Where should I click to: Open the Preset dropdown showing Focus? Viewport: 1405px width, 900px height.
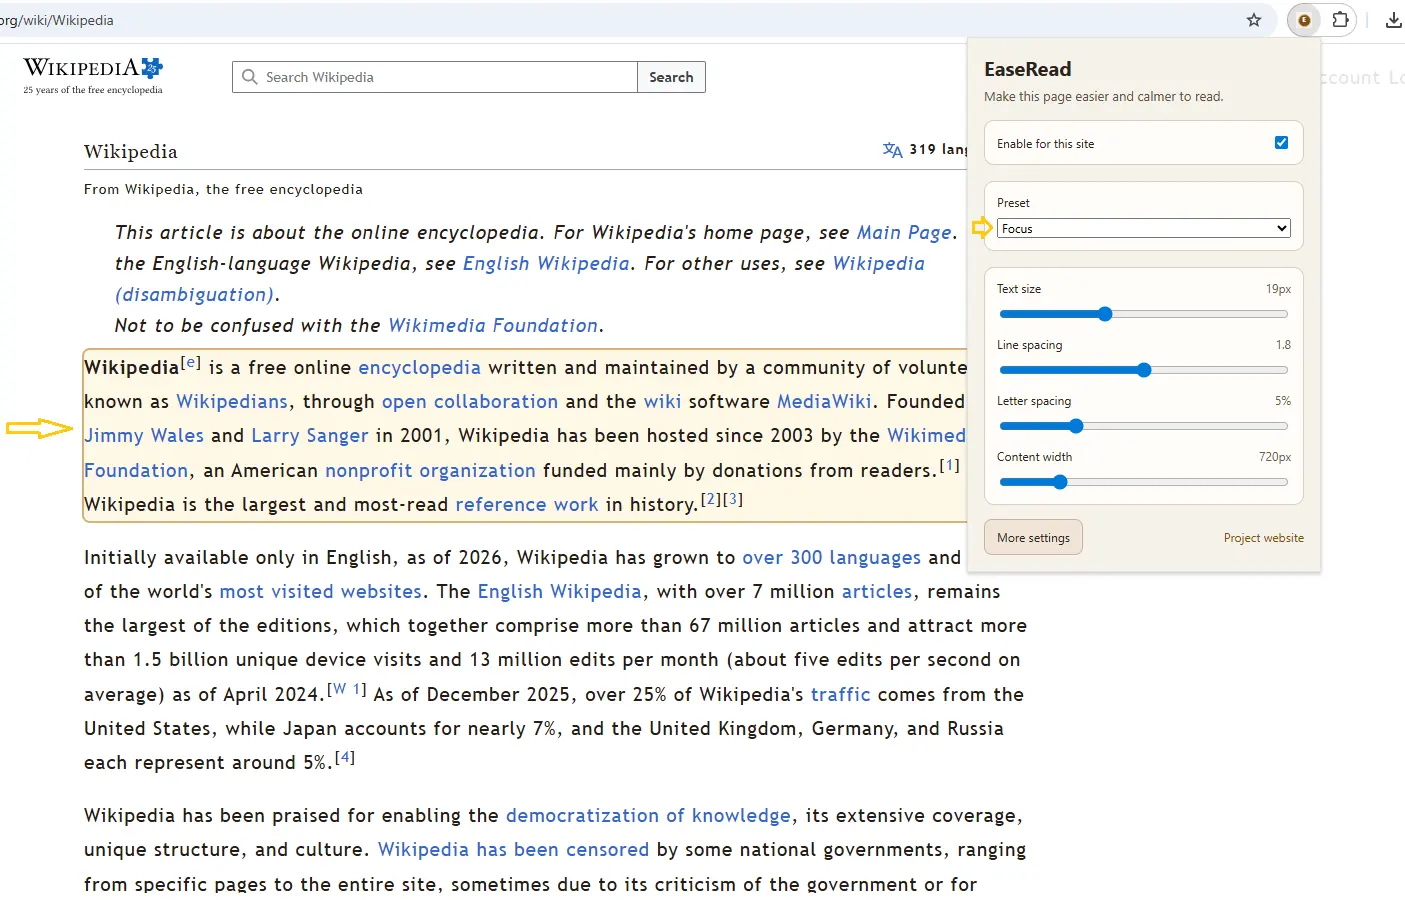click(x=1143, y=228)
